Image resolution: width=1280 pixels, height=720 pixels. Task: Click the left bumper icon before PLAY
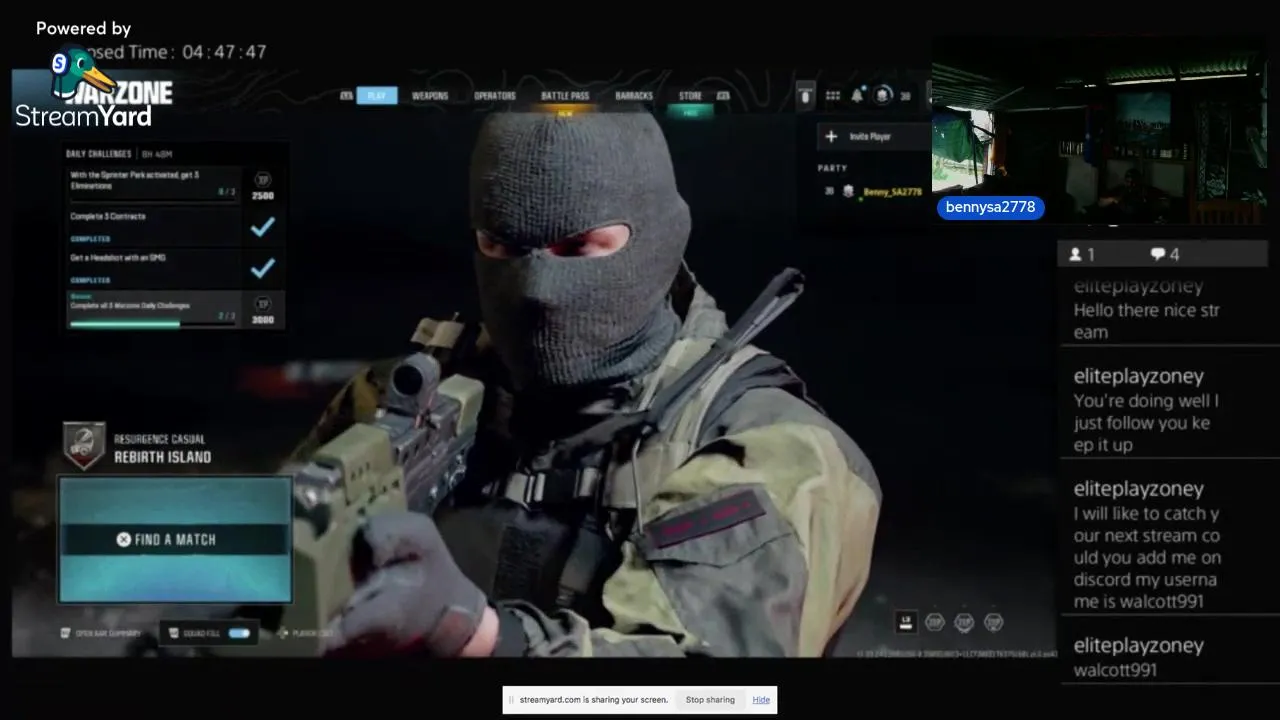click(346, 96)
